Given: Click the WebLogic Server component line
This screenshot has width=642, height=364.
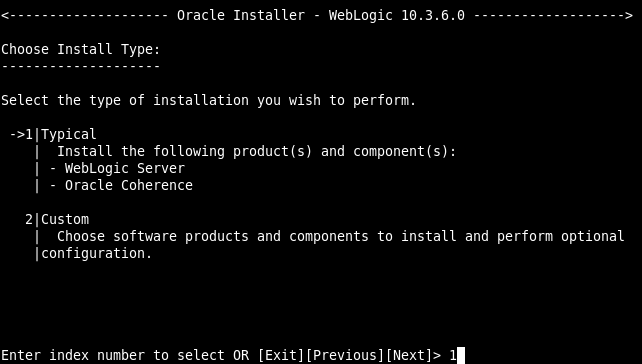Looking at the screenshot, I should pos(124,168).
